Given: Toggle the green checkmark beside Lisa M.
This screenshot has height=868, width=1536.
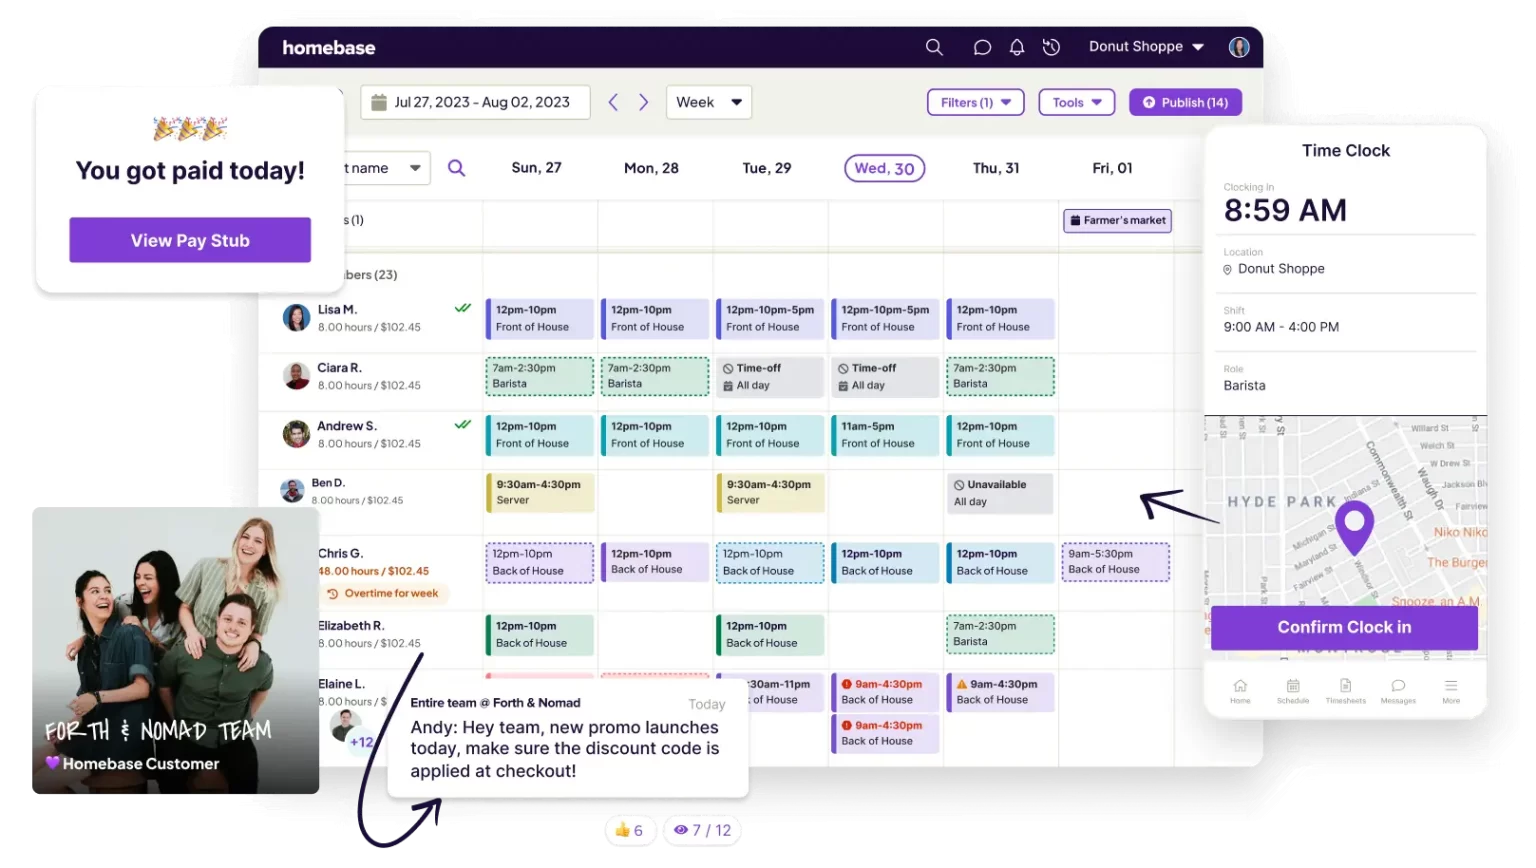Looking at the screenshot, I should click(463, 308).
